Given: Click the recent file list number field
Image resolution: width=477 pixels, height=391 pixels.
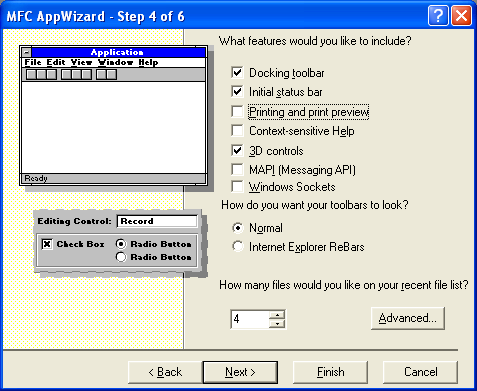Looking at the screenshot, I should coord(249,319).
